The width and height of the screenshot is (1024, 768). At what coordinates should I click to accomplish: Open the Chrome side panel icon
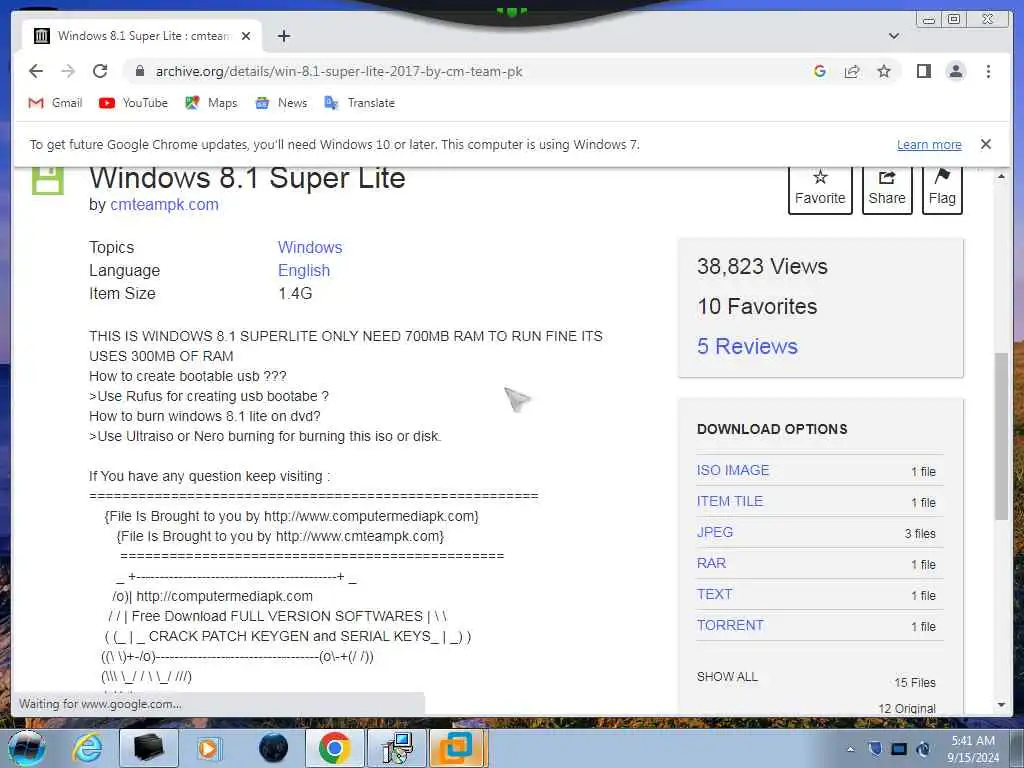point(923,71)
